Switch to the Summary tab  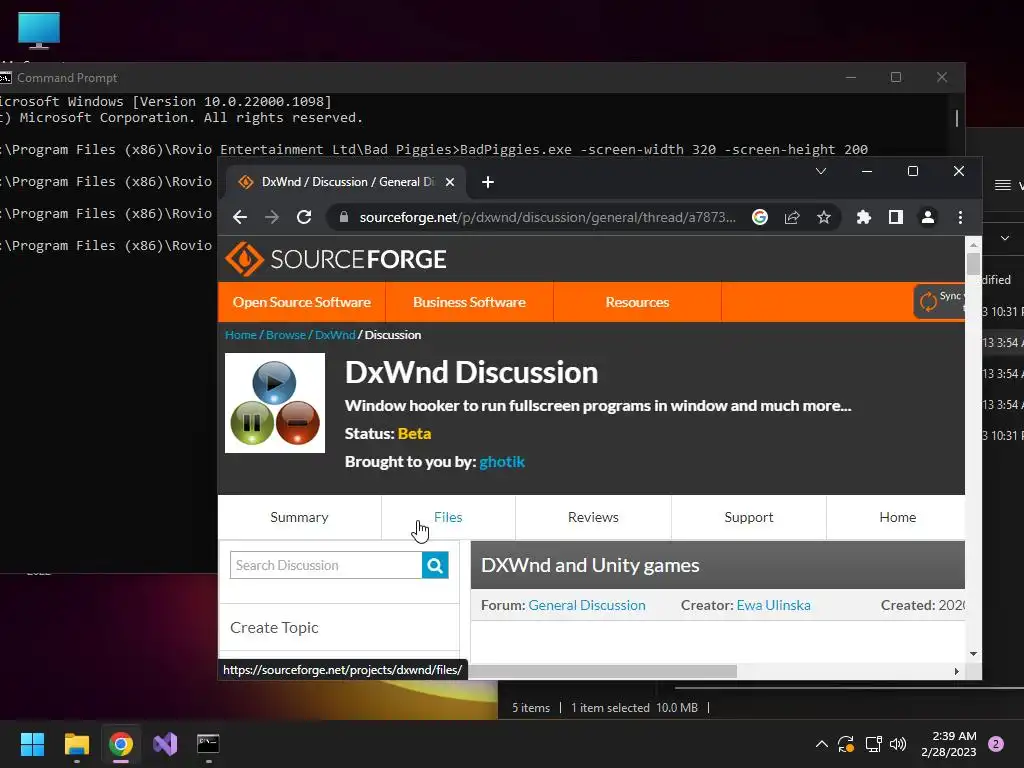[299, 517]
